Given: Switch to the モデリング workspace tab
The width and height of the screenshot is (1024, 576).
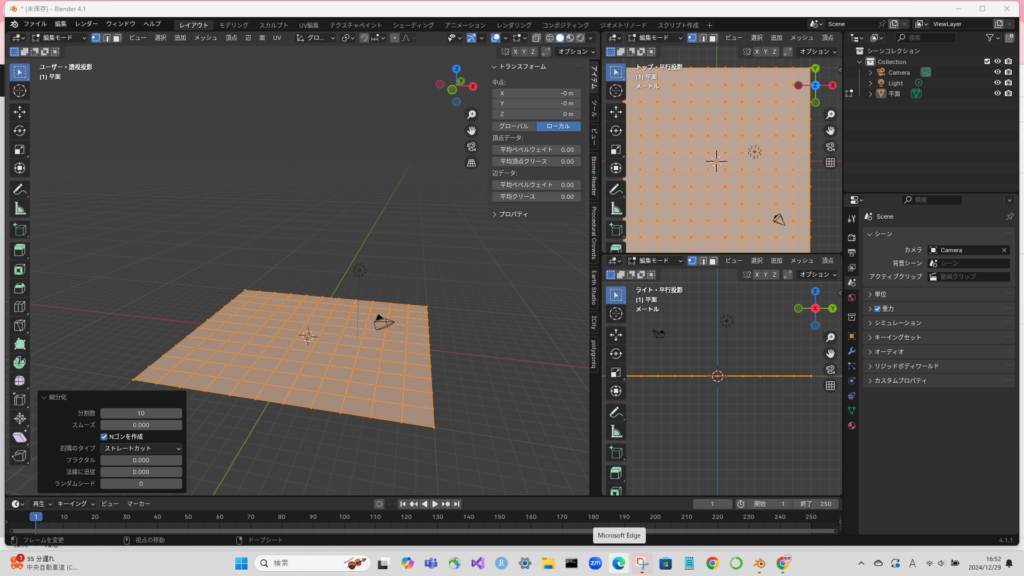Looking at the screenshot, I should point(234,23).
